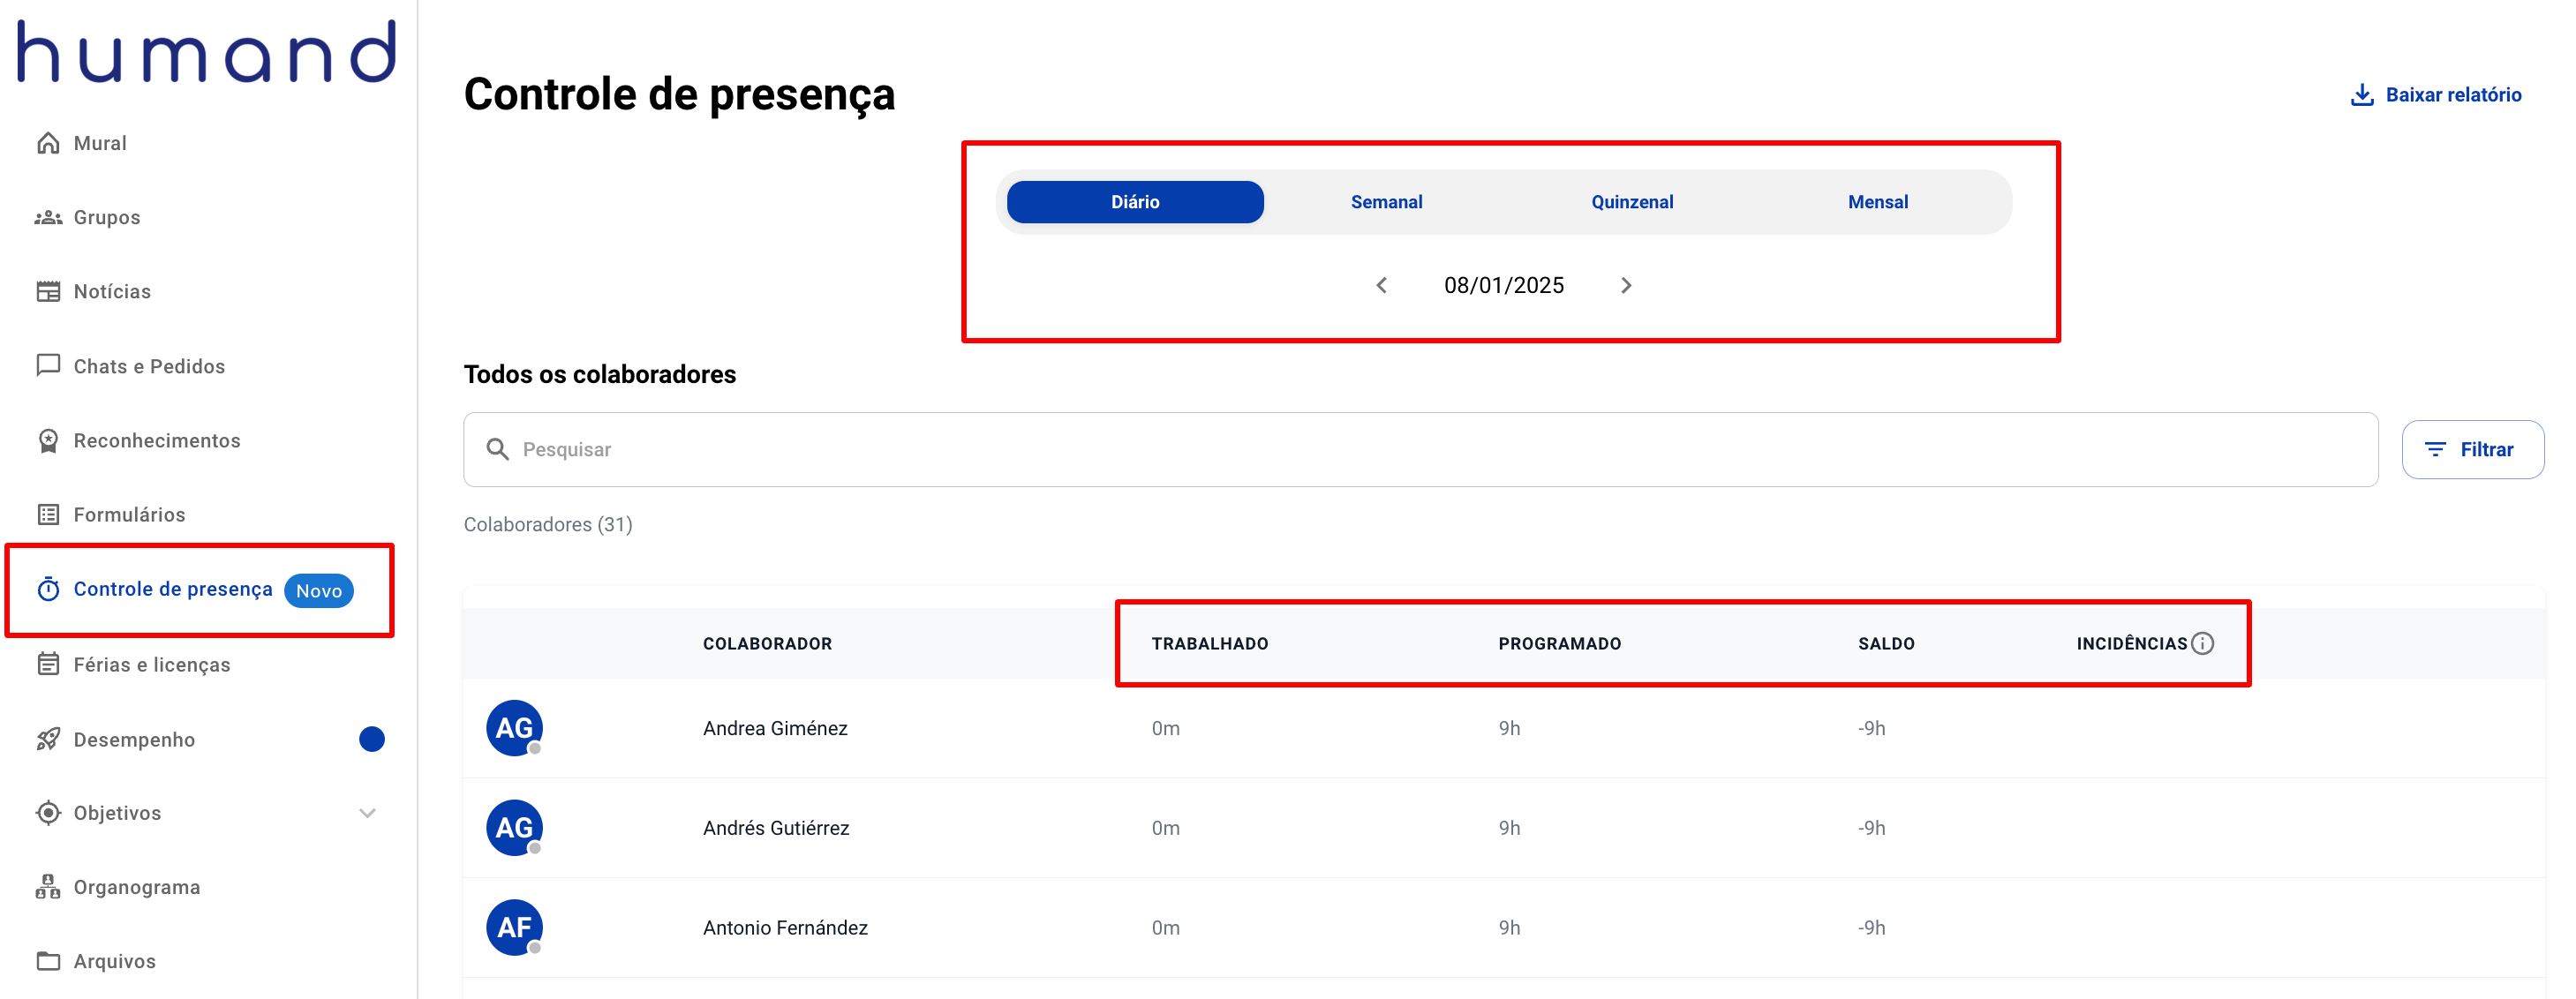Viewport: 2576px width, 999px height.
Task: Click the Todos os colaboradores heading
Action: (600, 375)
